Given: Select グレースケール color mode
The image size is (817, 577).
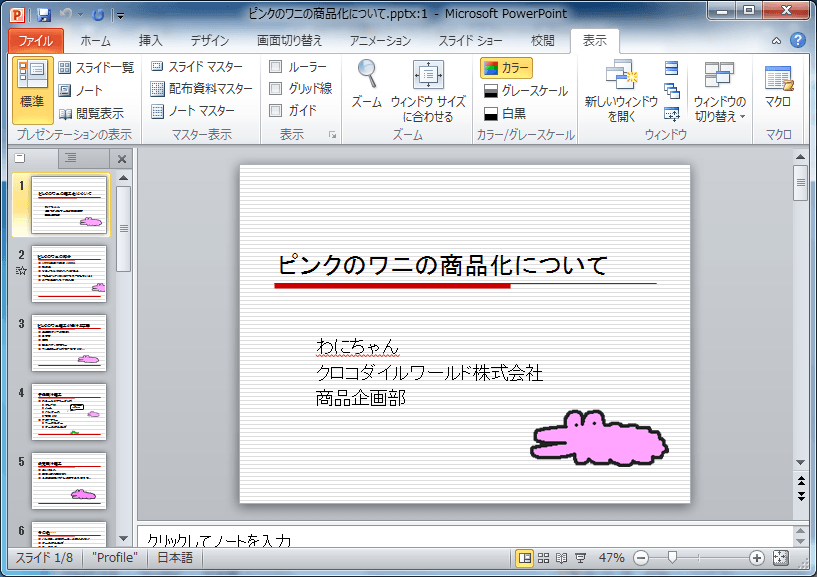Looking at the screenshot, I should click(x=525, y=91).
